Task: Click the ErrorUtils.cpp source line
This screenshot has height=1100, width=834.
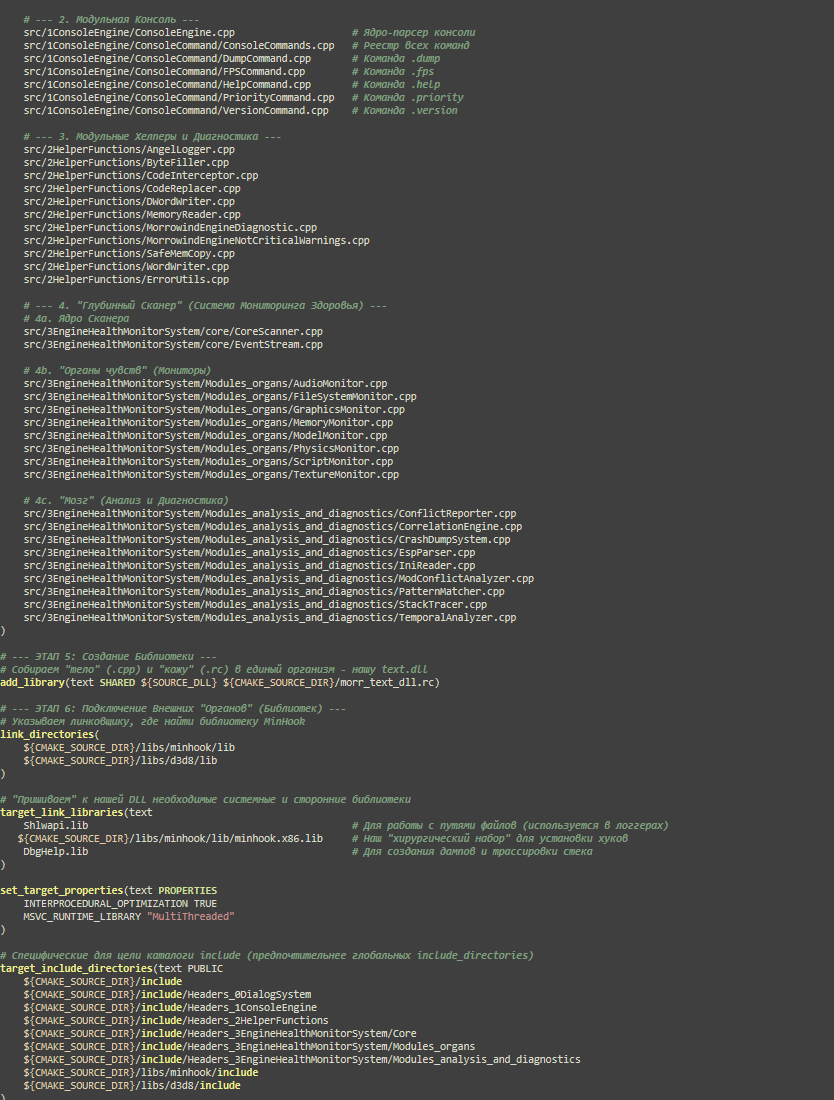Action: coord(126,279)
